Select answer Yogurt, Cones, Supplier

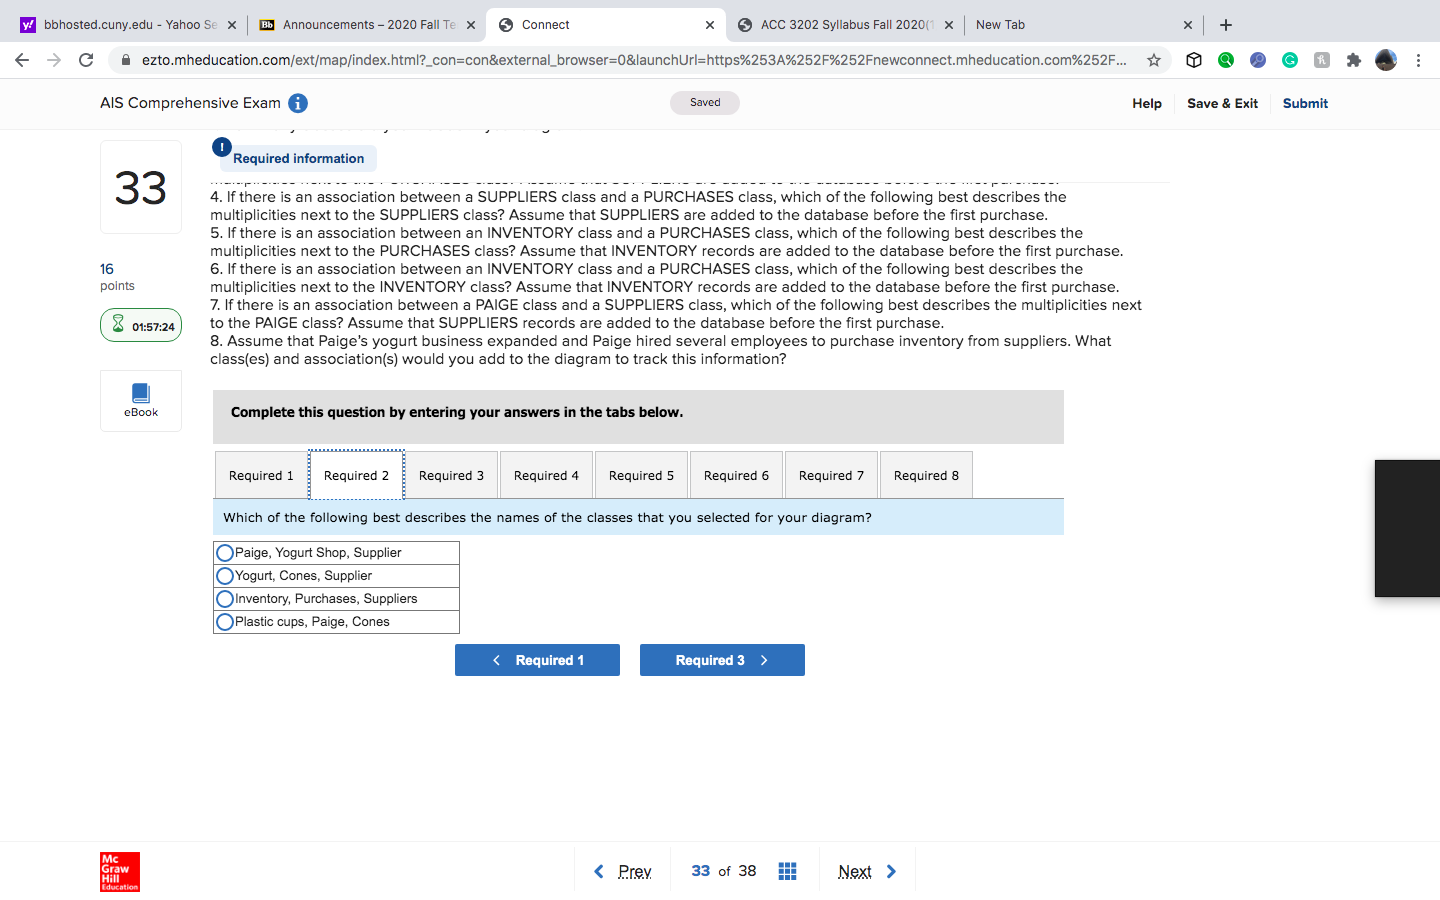point(224,575)
